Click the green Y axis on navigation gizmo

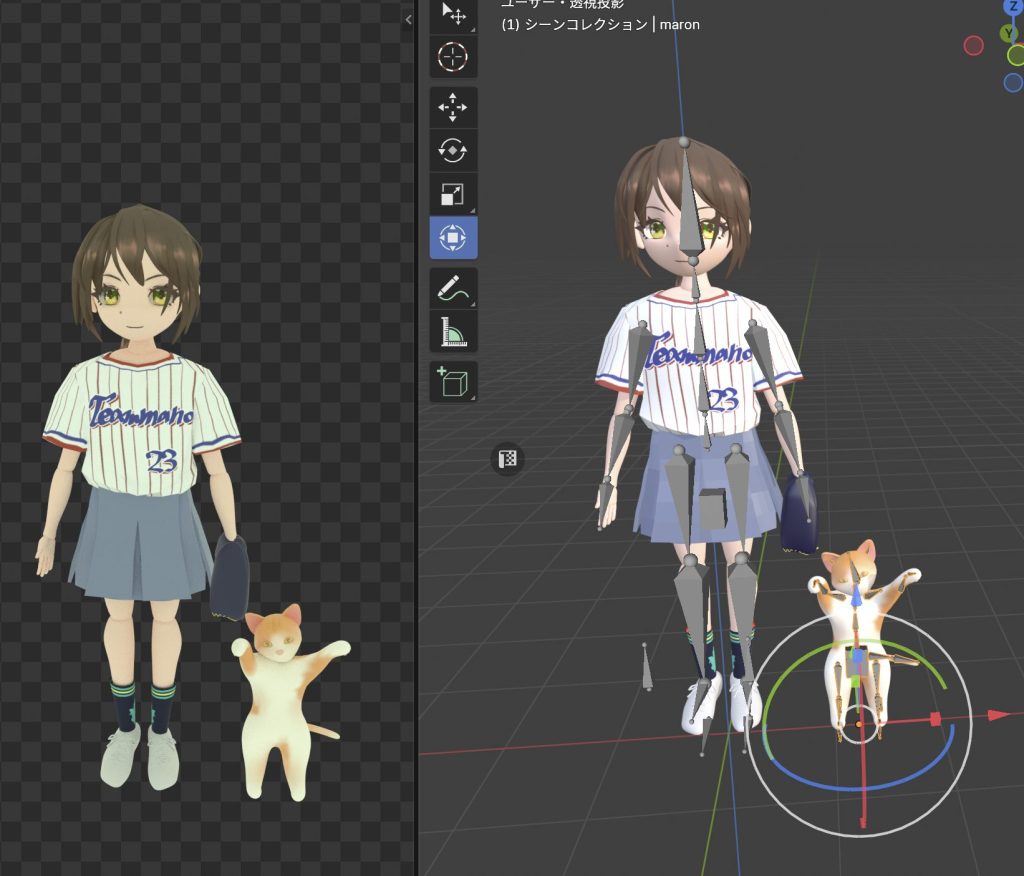[x=1008, y=34]
